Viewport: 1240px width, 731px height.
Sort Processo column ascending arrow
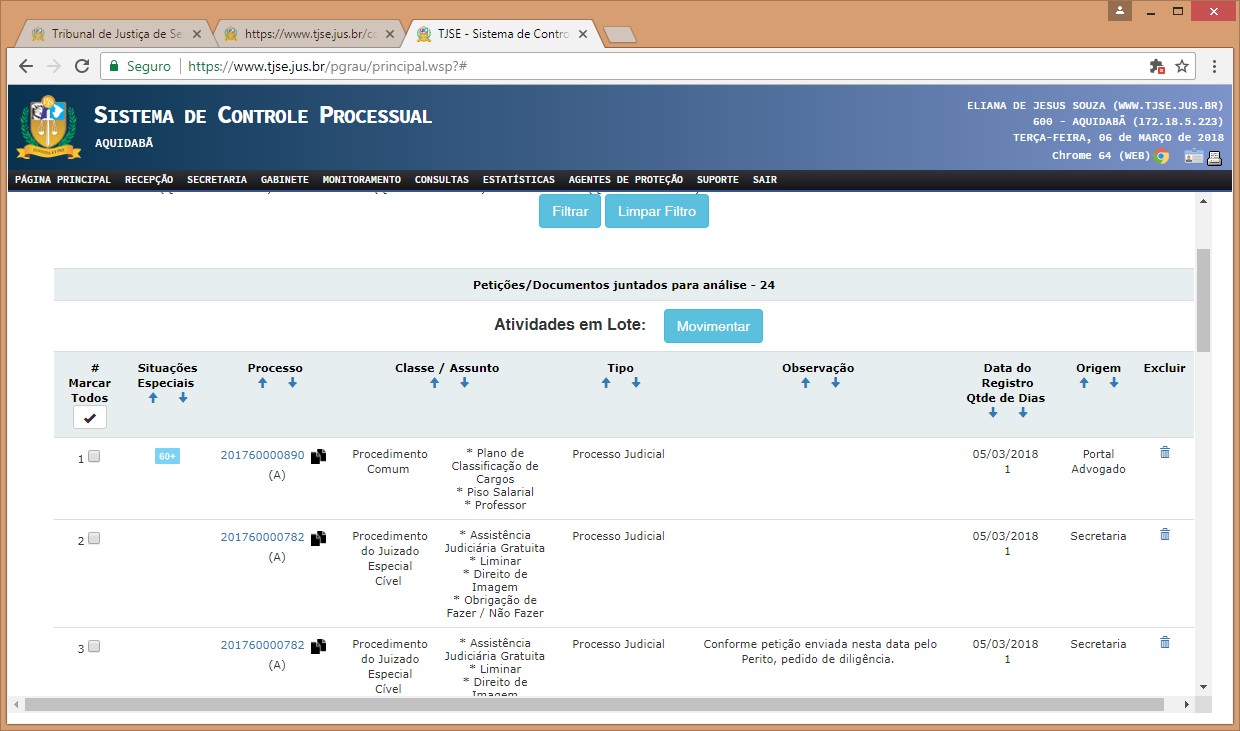coord(262,383)
